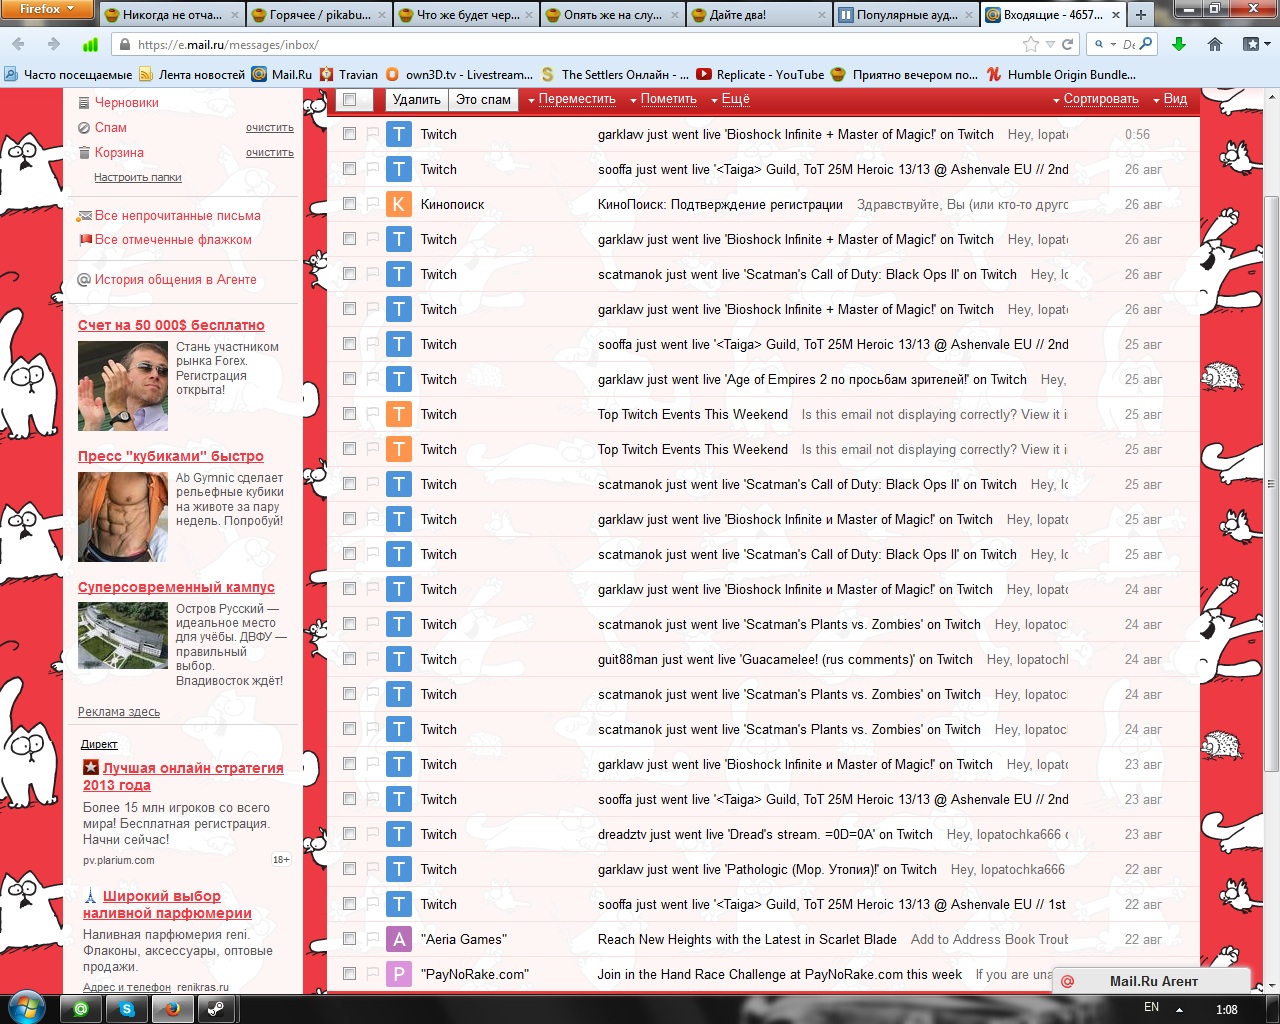1280x1024 pixels.
Task: Flag the guit88man Guacamelee email
Action: click(x=372, y=659)
